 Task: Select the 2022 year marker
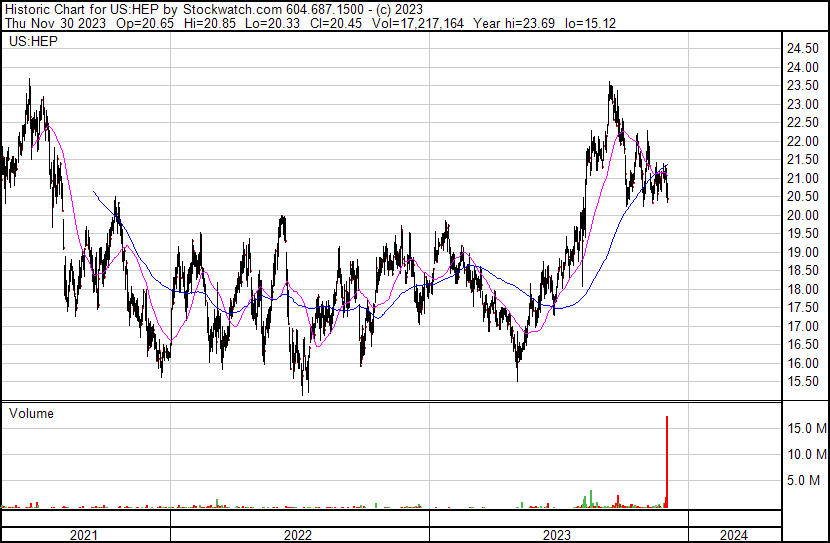[298, 535]
